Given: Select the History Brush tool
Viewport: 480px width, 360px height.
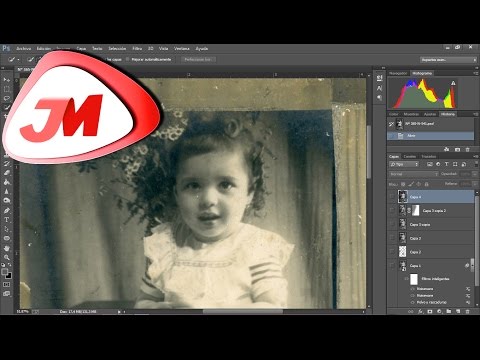Looking at the screenshot, I should coord(6,164).
